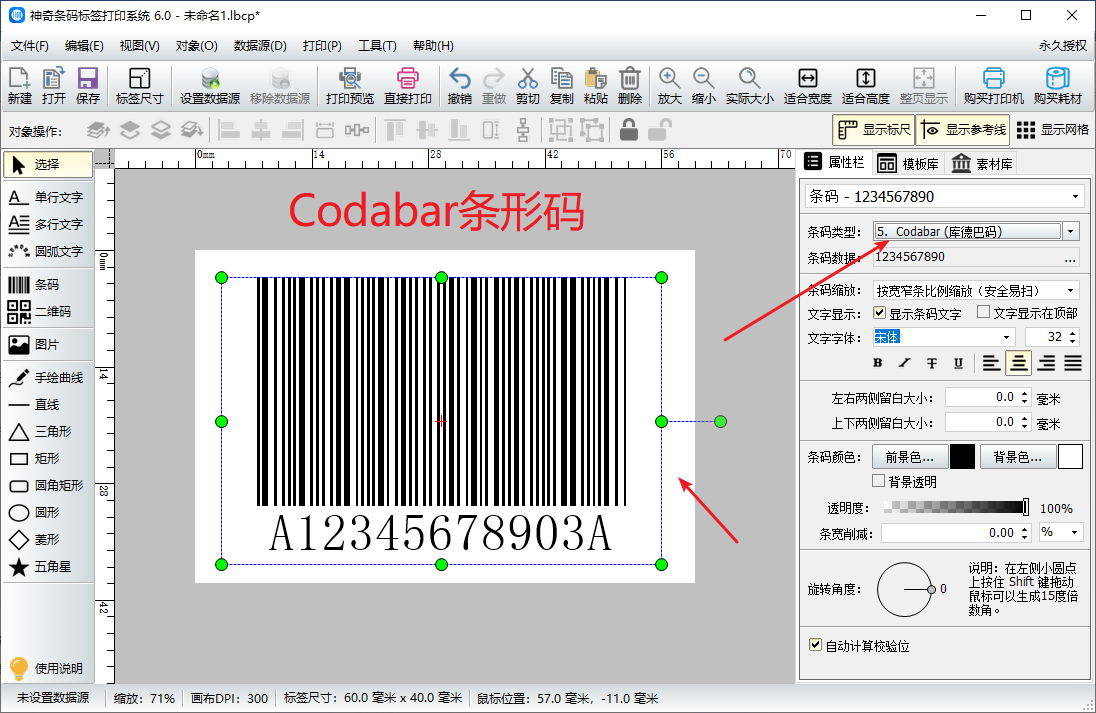Fit canvas with 适合高度
The width and height of the screenshot is (1096, 713).
click(865, 86)
